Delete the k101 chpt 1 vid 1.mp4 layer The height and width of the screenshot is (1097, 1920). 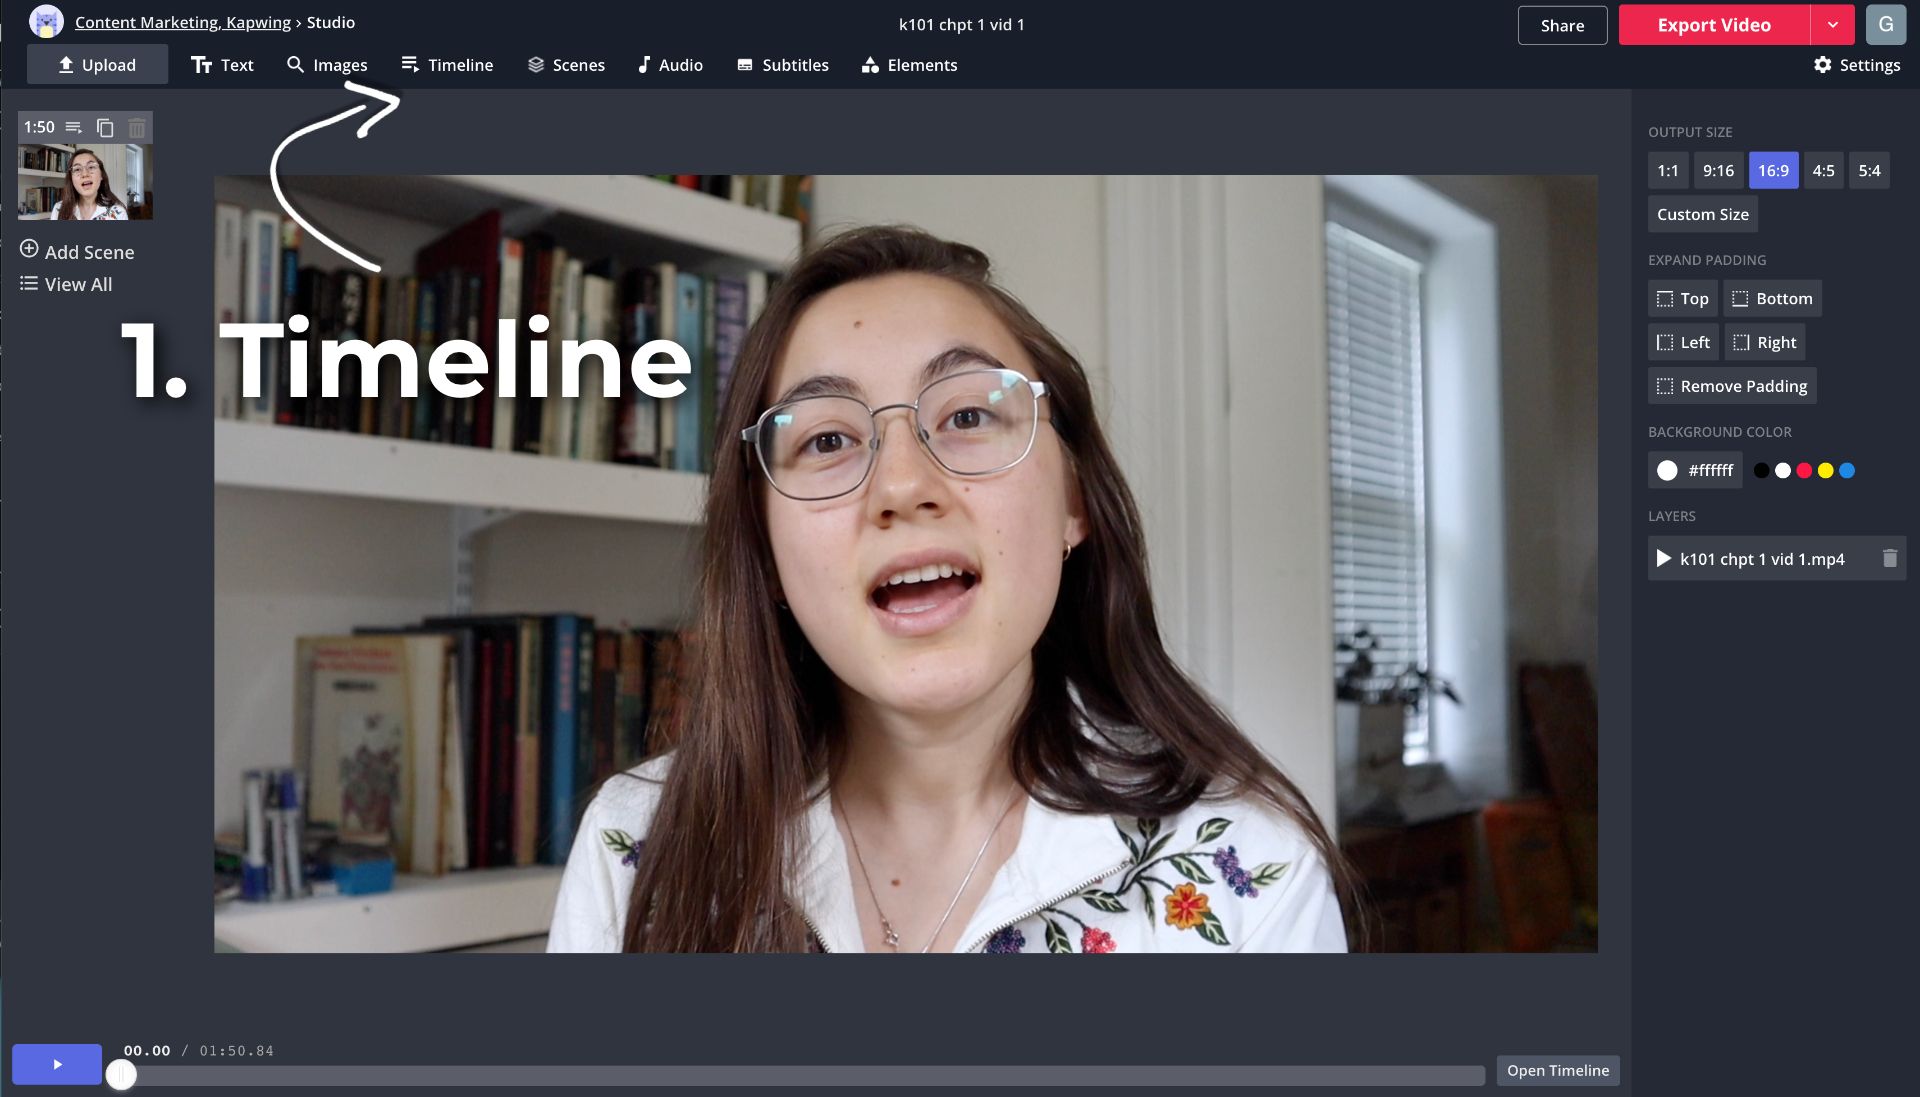point(1889,558)
